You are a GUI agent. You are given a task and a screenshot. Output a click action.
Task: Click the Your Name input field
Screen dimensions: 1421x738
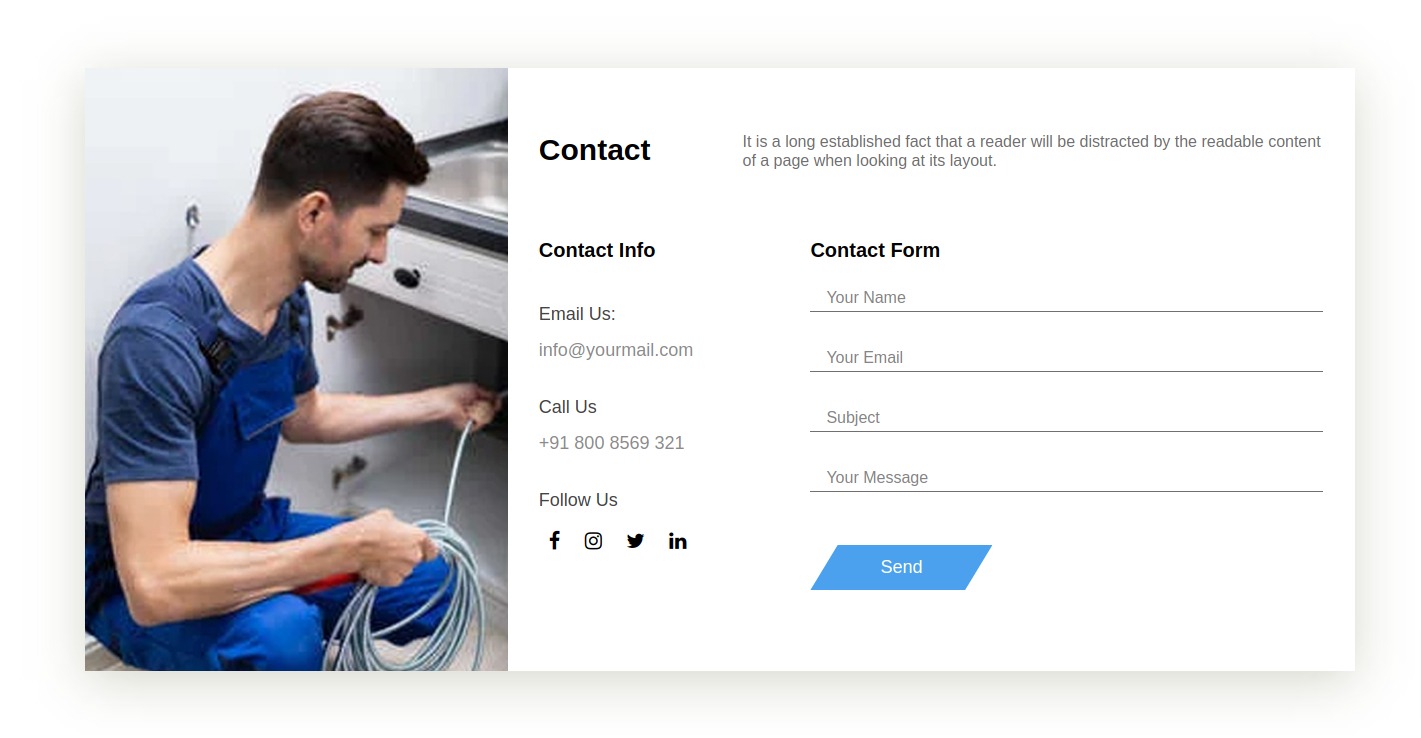click(1066, 297)
